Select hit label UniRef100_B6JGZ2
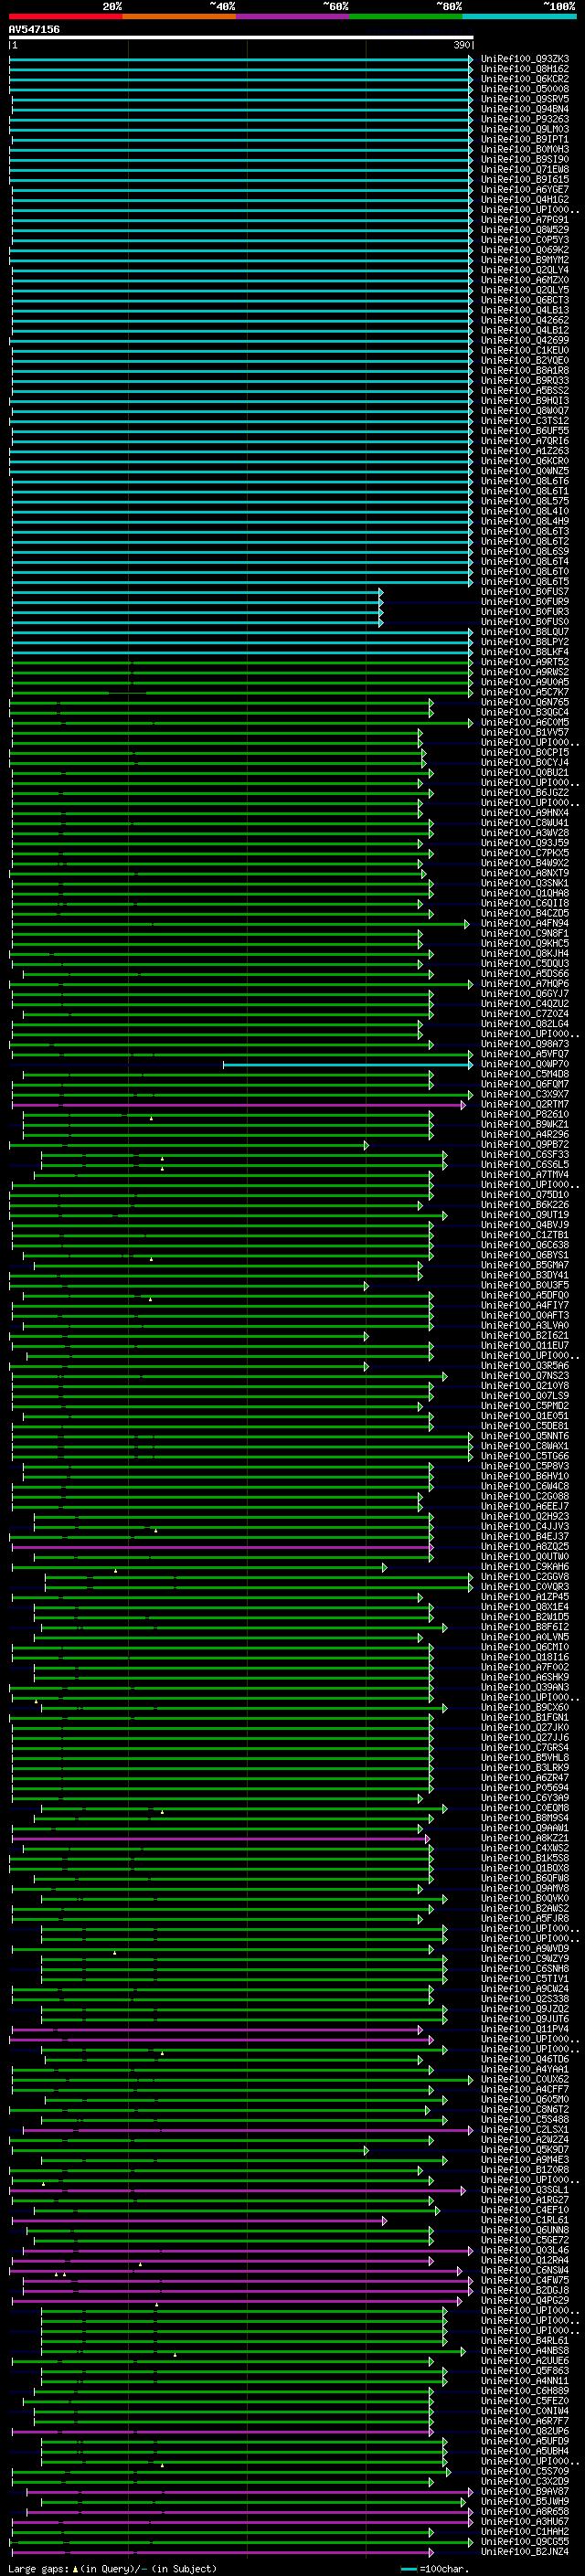The image size is (585, 2576). point(525,792)
